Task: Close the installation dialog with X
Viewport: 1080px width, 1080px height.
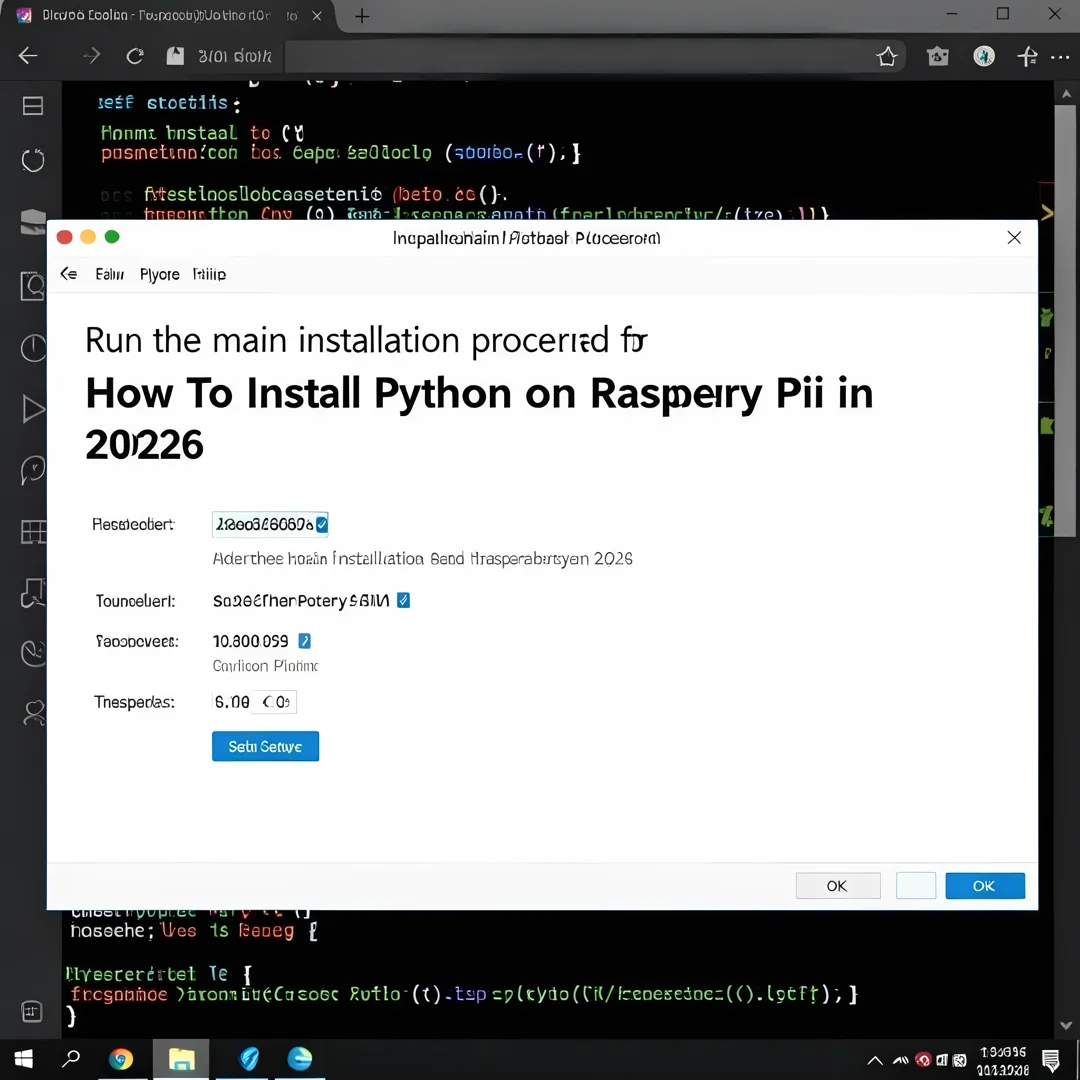Action: [x=1014, y=238]
